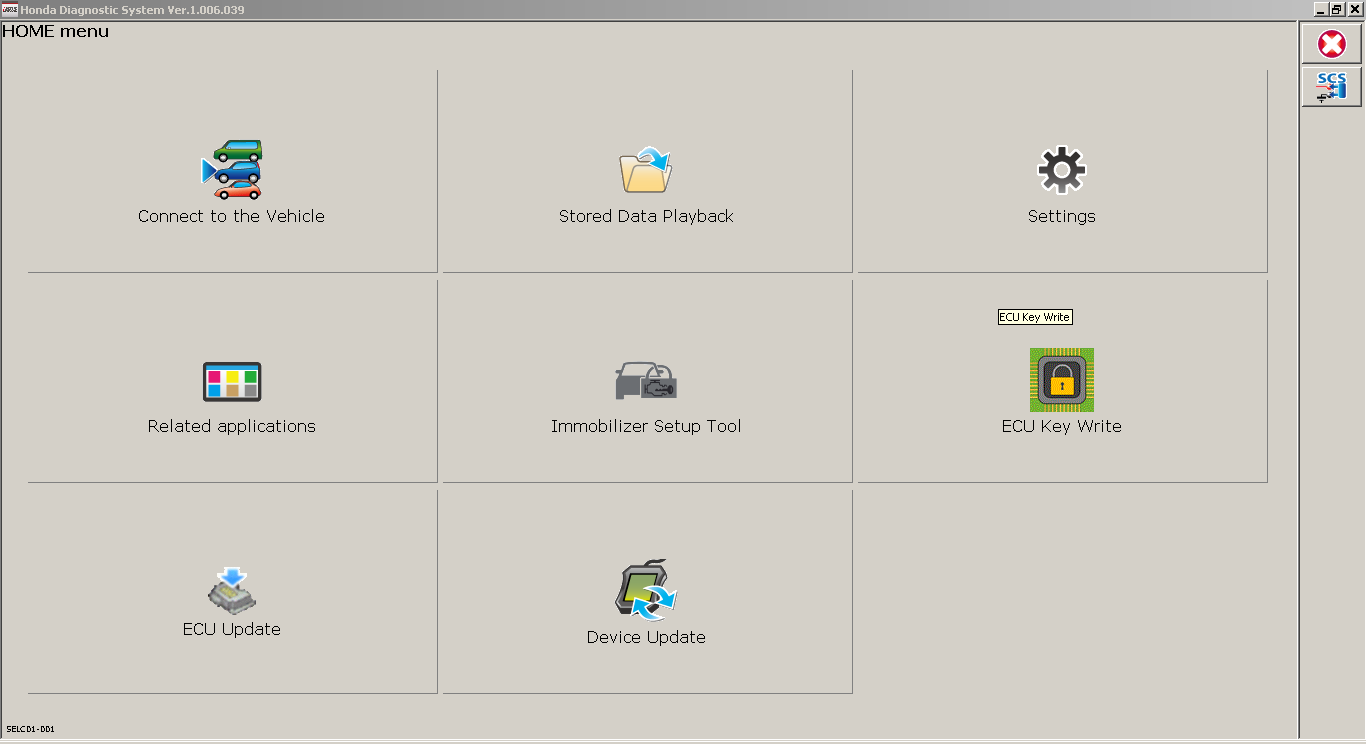Click the Honda Diagnostic System title bar icon
This screenshot has width=1366, height=744.
click(x=10, y=9)
